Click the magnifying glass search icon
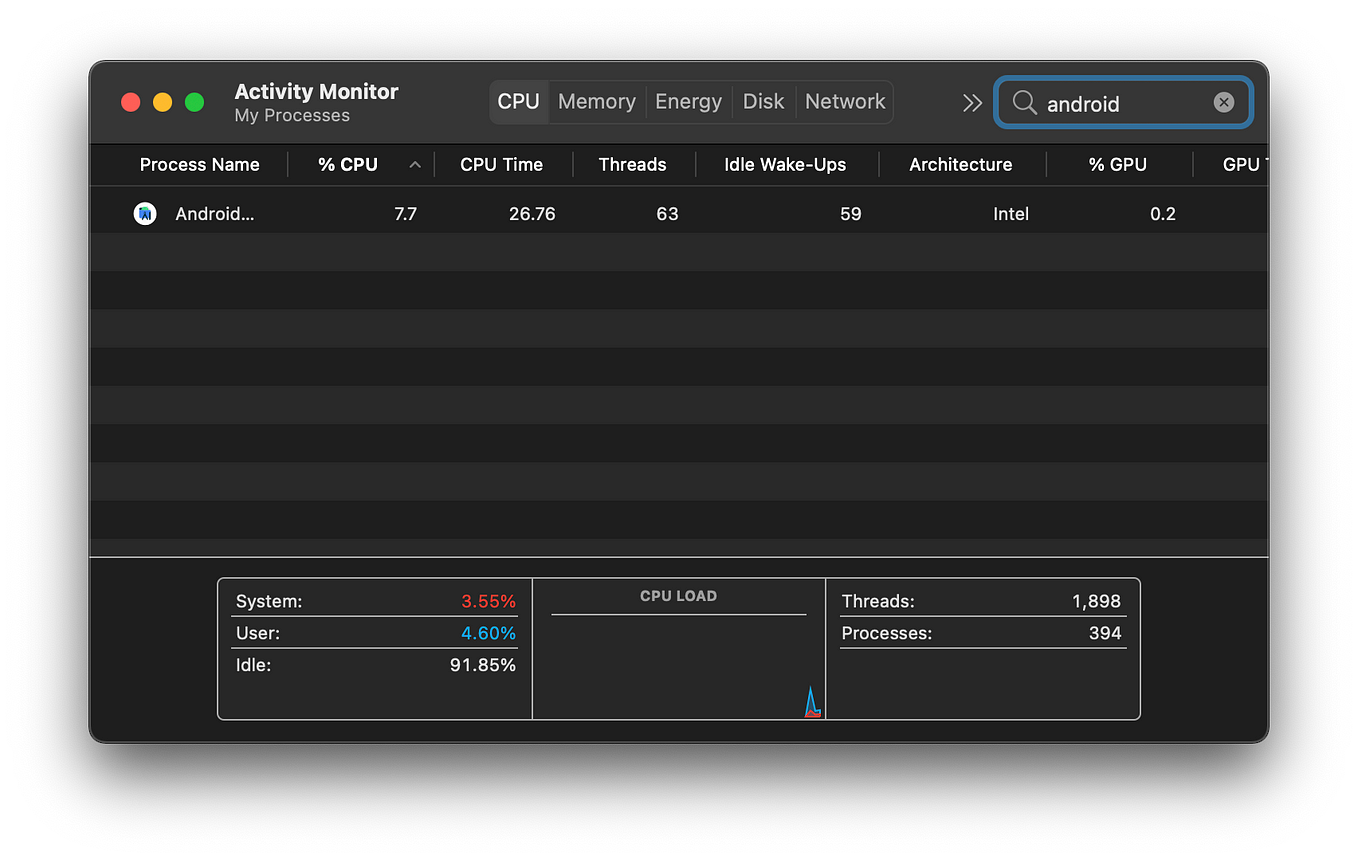The image size is (1358, 861). pos(1024,102)
